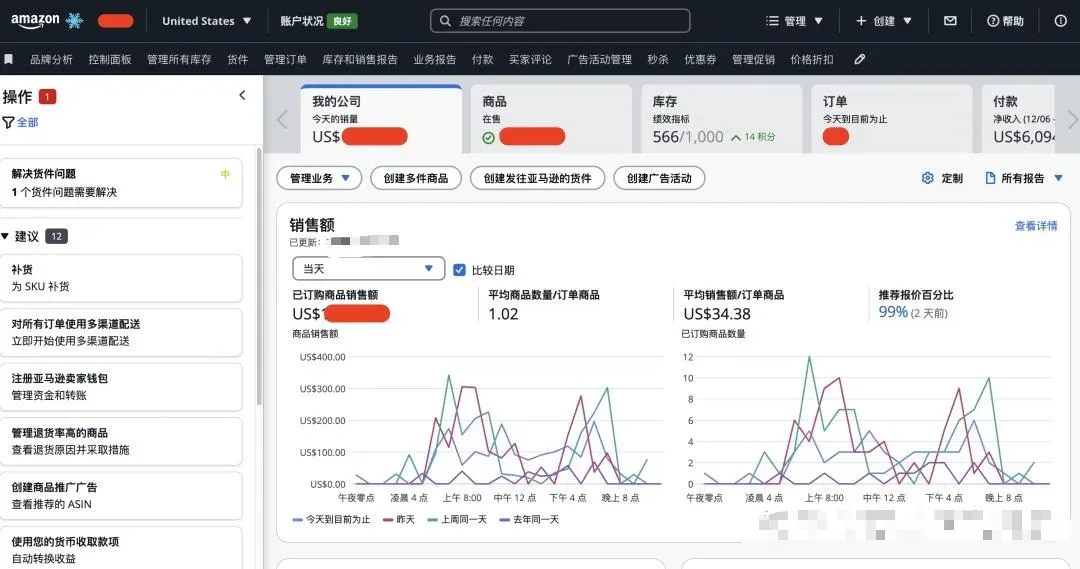Image resolution: width=1080 pixels, height=569 pixels.
Task: Open 库存和销售报告 menu item
Action: [360, 59]
